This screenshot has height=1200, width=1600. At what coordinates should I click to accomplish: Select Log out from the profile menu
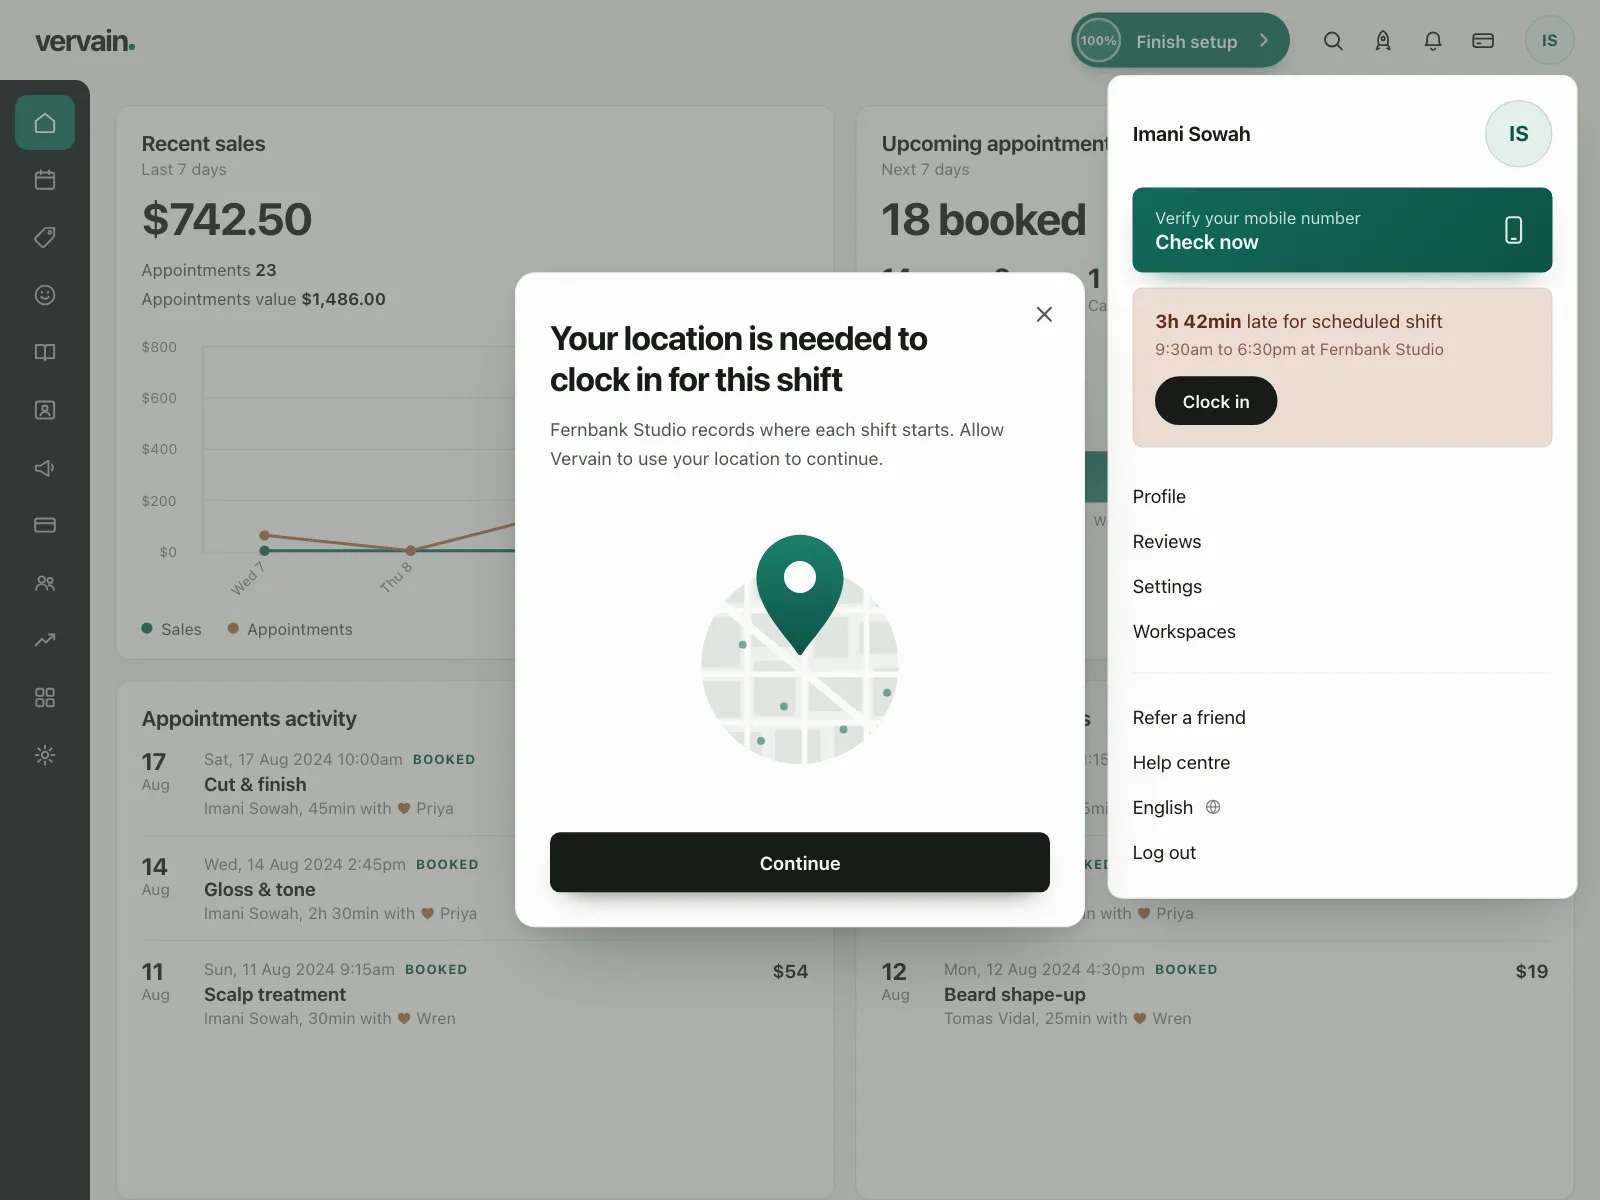1164,853
